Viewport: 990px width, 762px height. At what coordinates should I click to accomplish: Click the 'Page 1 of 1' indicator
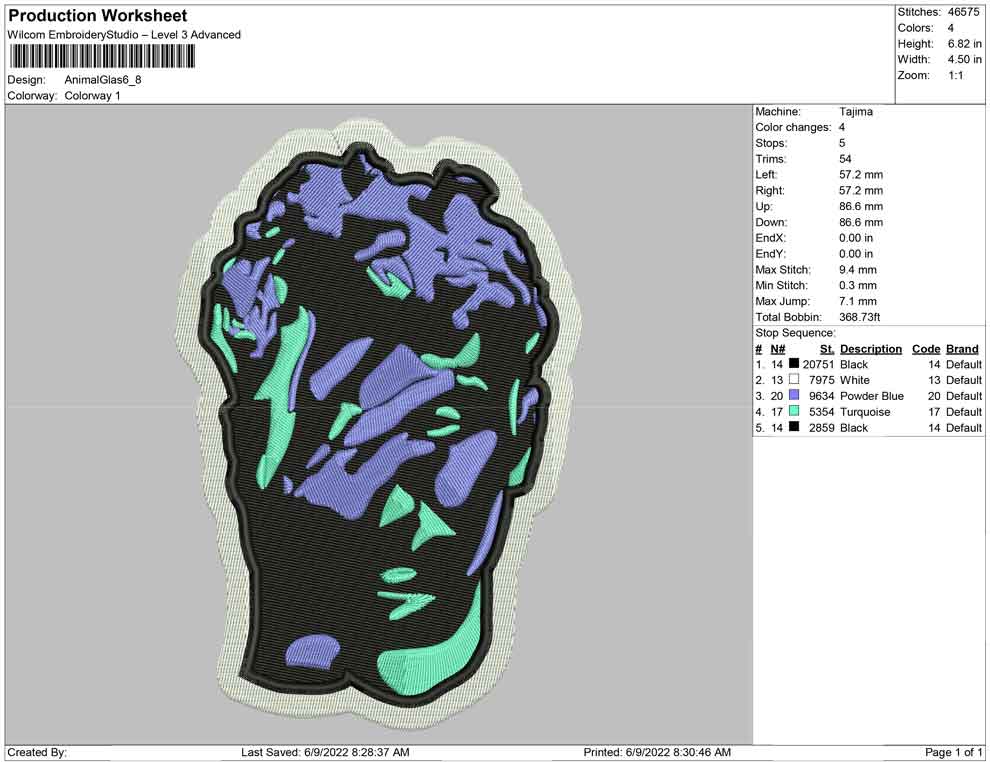pyautogui.click(x=953, y=752)
